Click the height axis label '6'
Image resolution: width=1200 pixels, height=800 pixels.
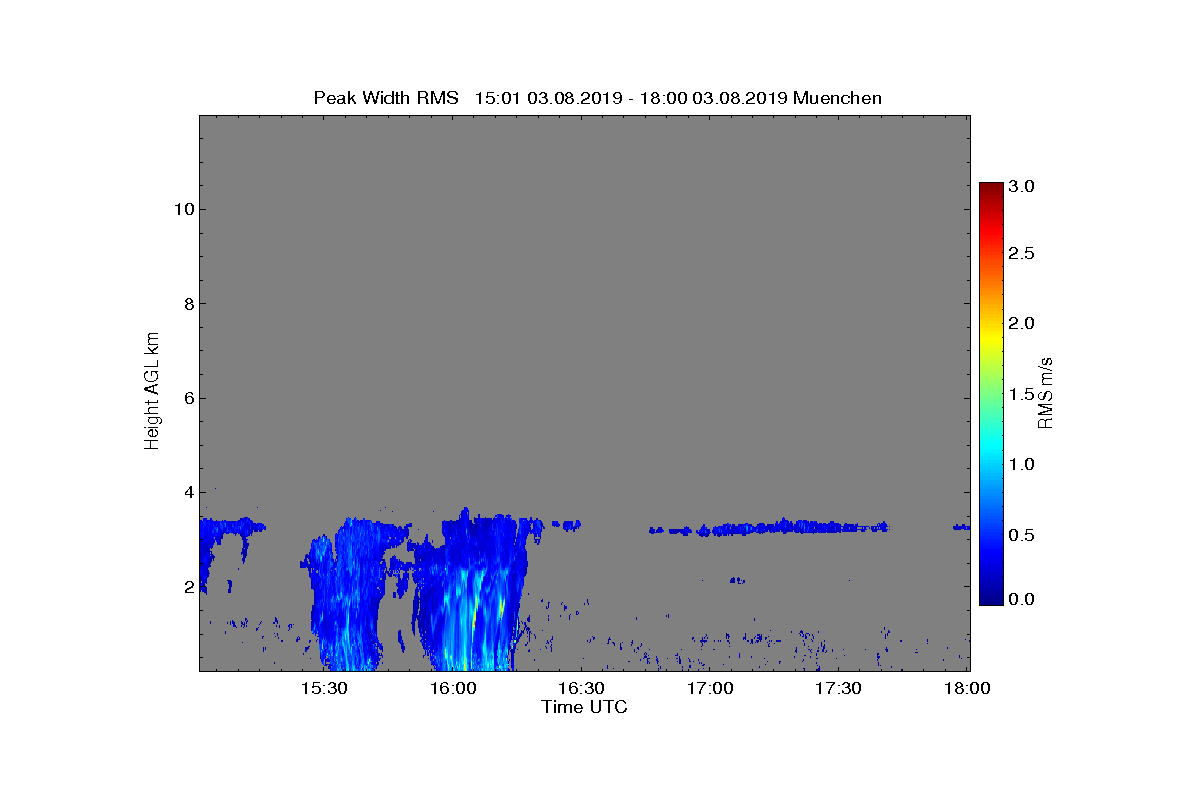(187, 398)
